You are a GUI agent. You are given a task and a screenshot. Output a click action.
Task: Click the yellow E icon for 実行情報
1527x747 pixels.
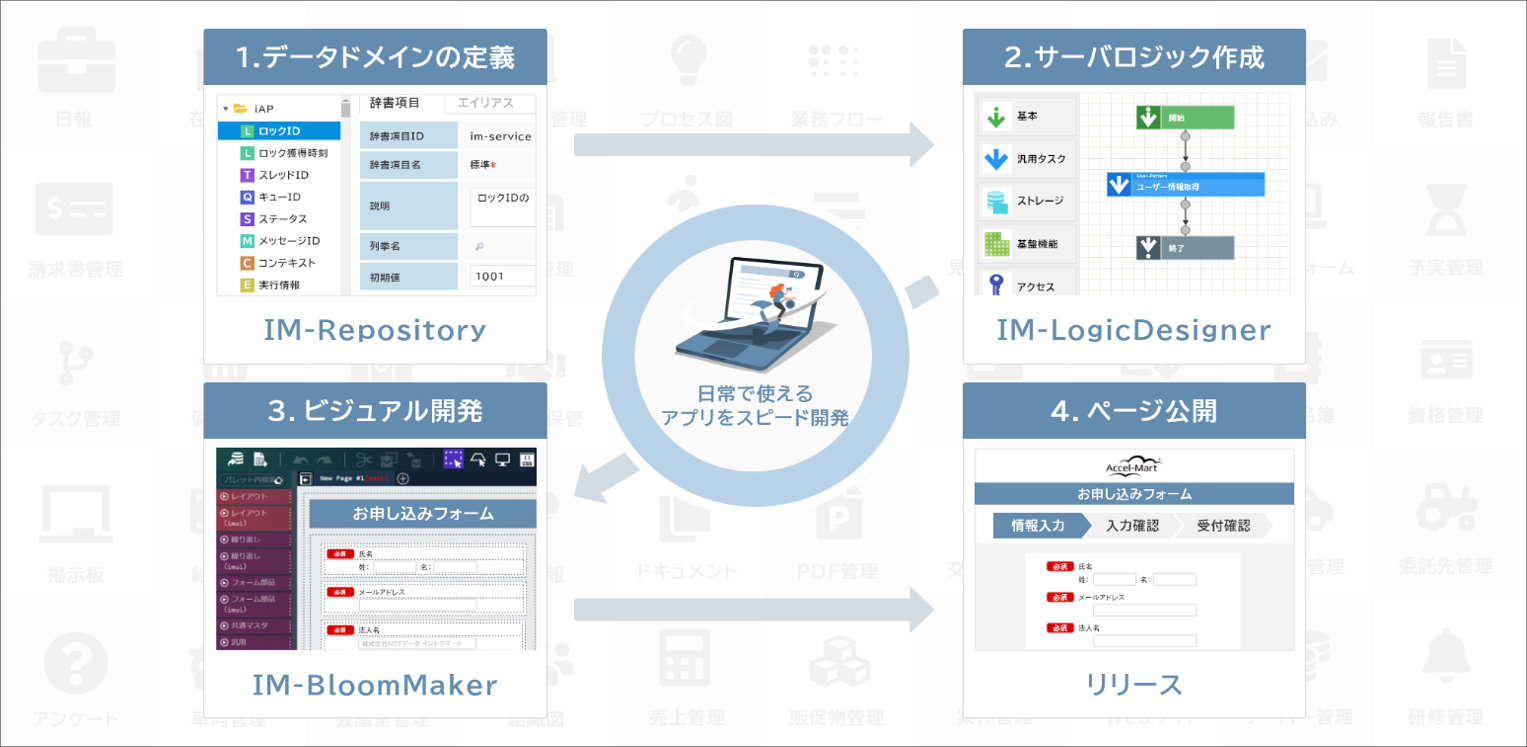pos(247,285)
